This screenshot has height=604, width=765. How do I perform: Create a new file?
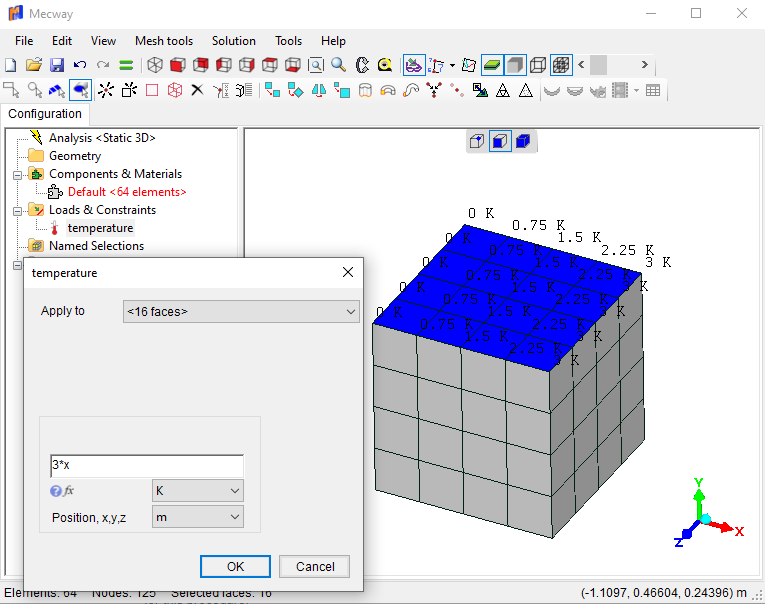point(10,65)
